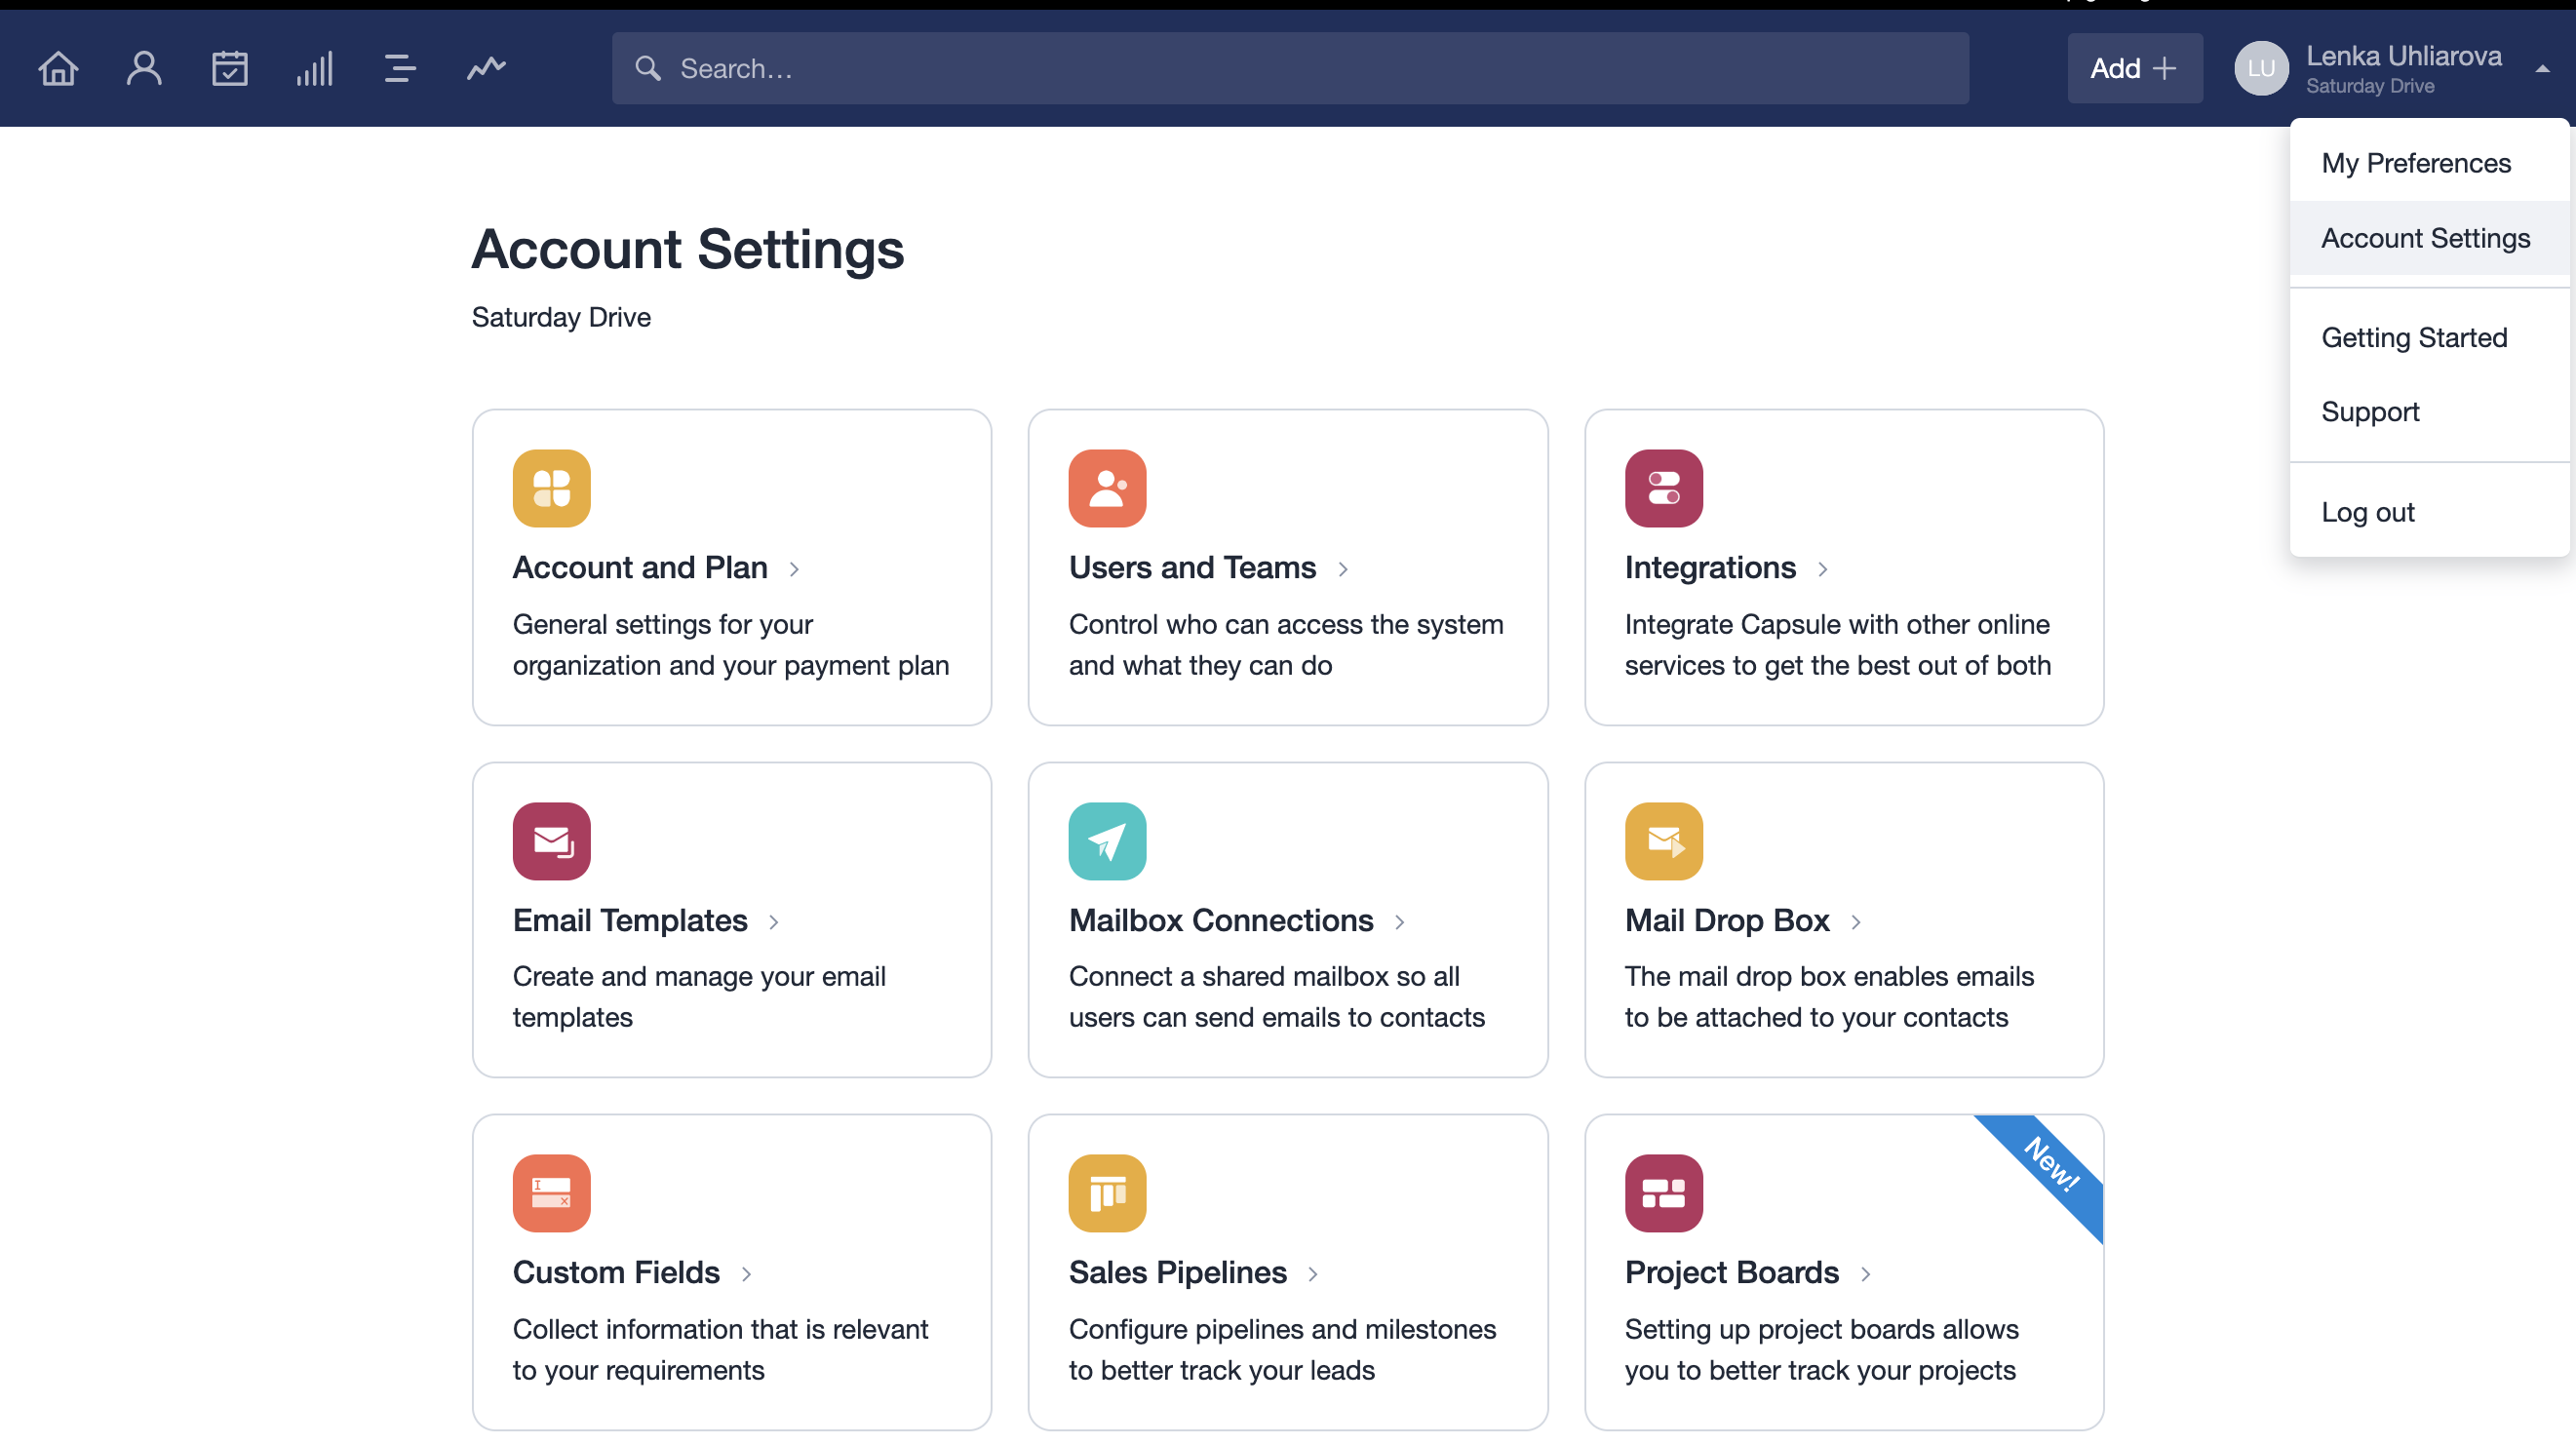Image resolution: width=2576 pixels, height=1445 pixels.
Task: Choose Log out in user menu
Action: coord(2367,512)
